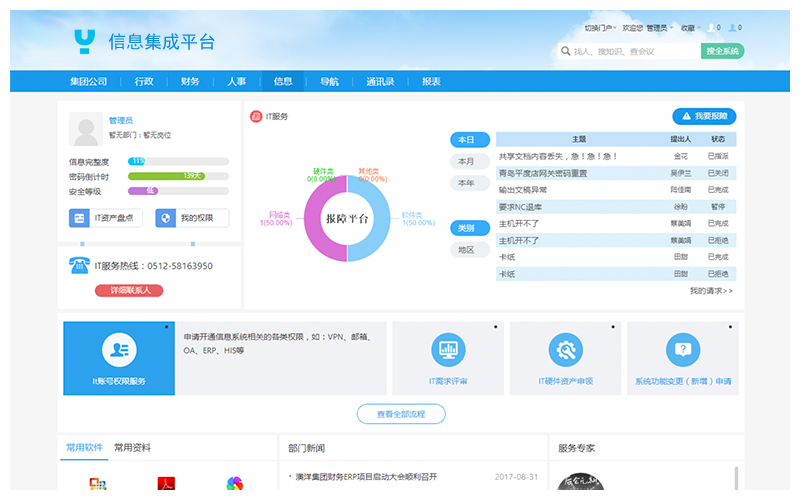Open the 管理员 user dropdown
This screenshot has height=500, width=800.
click(x=659, y=28)
